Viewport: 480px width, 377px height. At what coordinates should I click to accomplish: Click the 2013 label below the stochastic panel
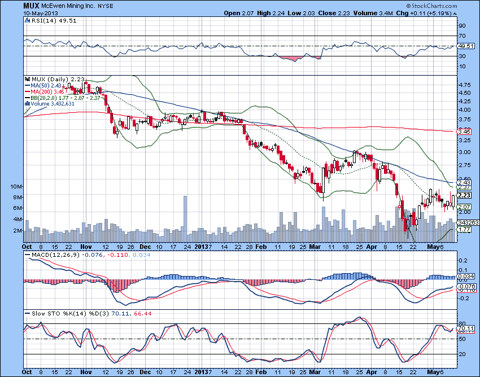201,372
